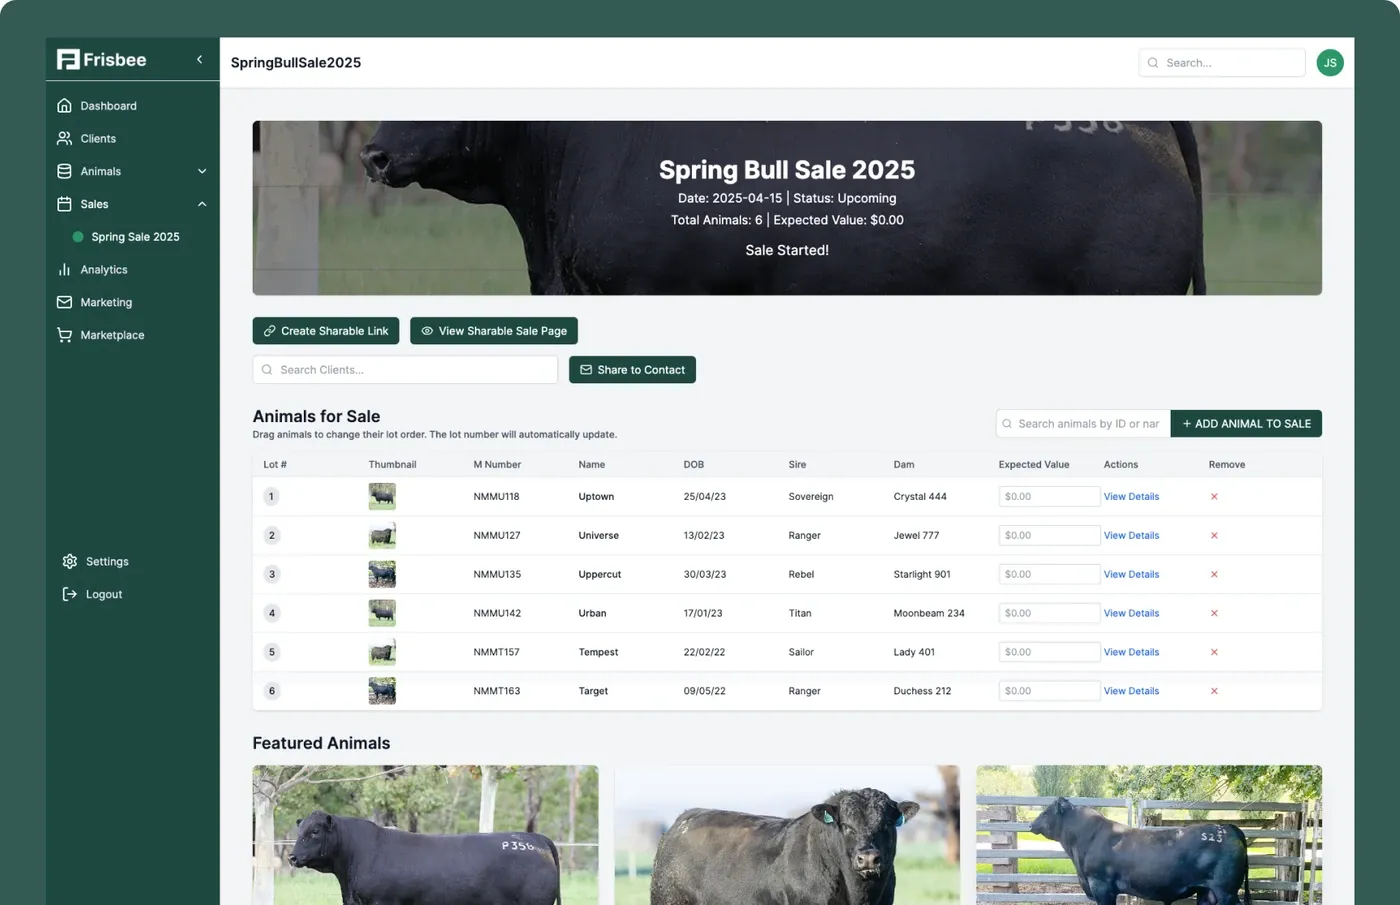Select Spring Sale 2025 submenu item
This screenshot has width=1400, height=905.
click(x=135, y=237)
